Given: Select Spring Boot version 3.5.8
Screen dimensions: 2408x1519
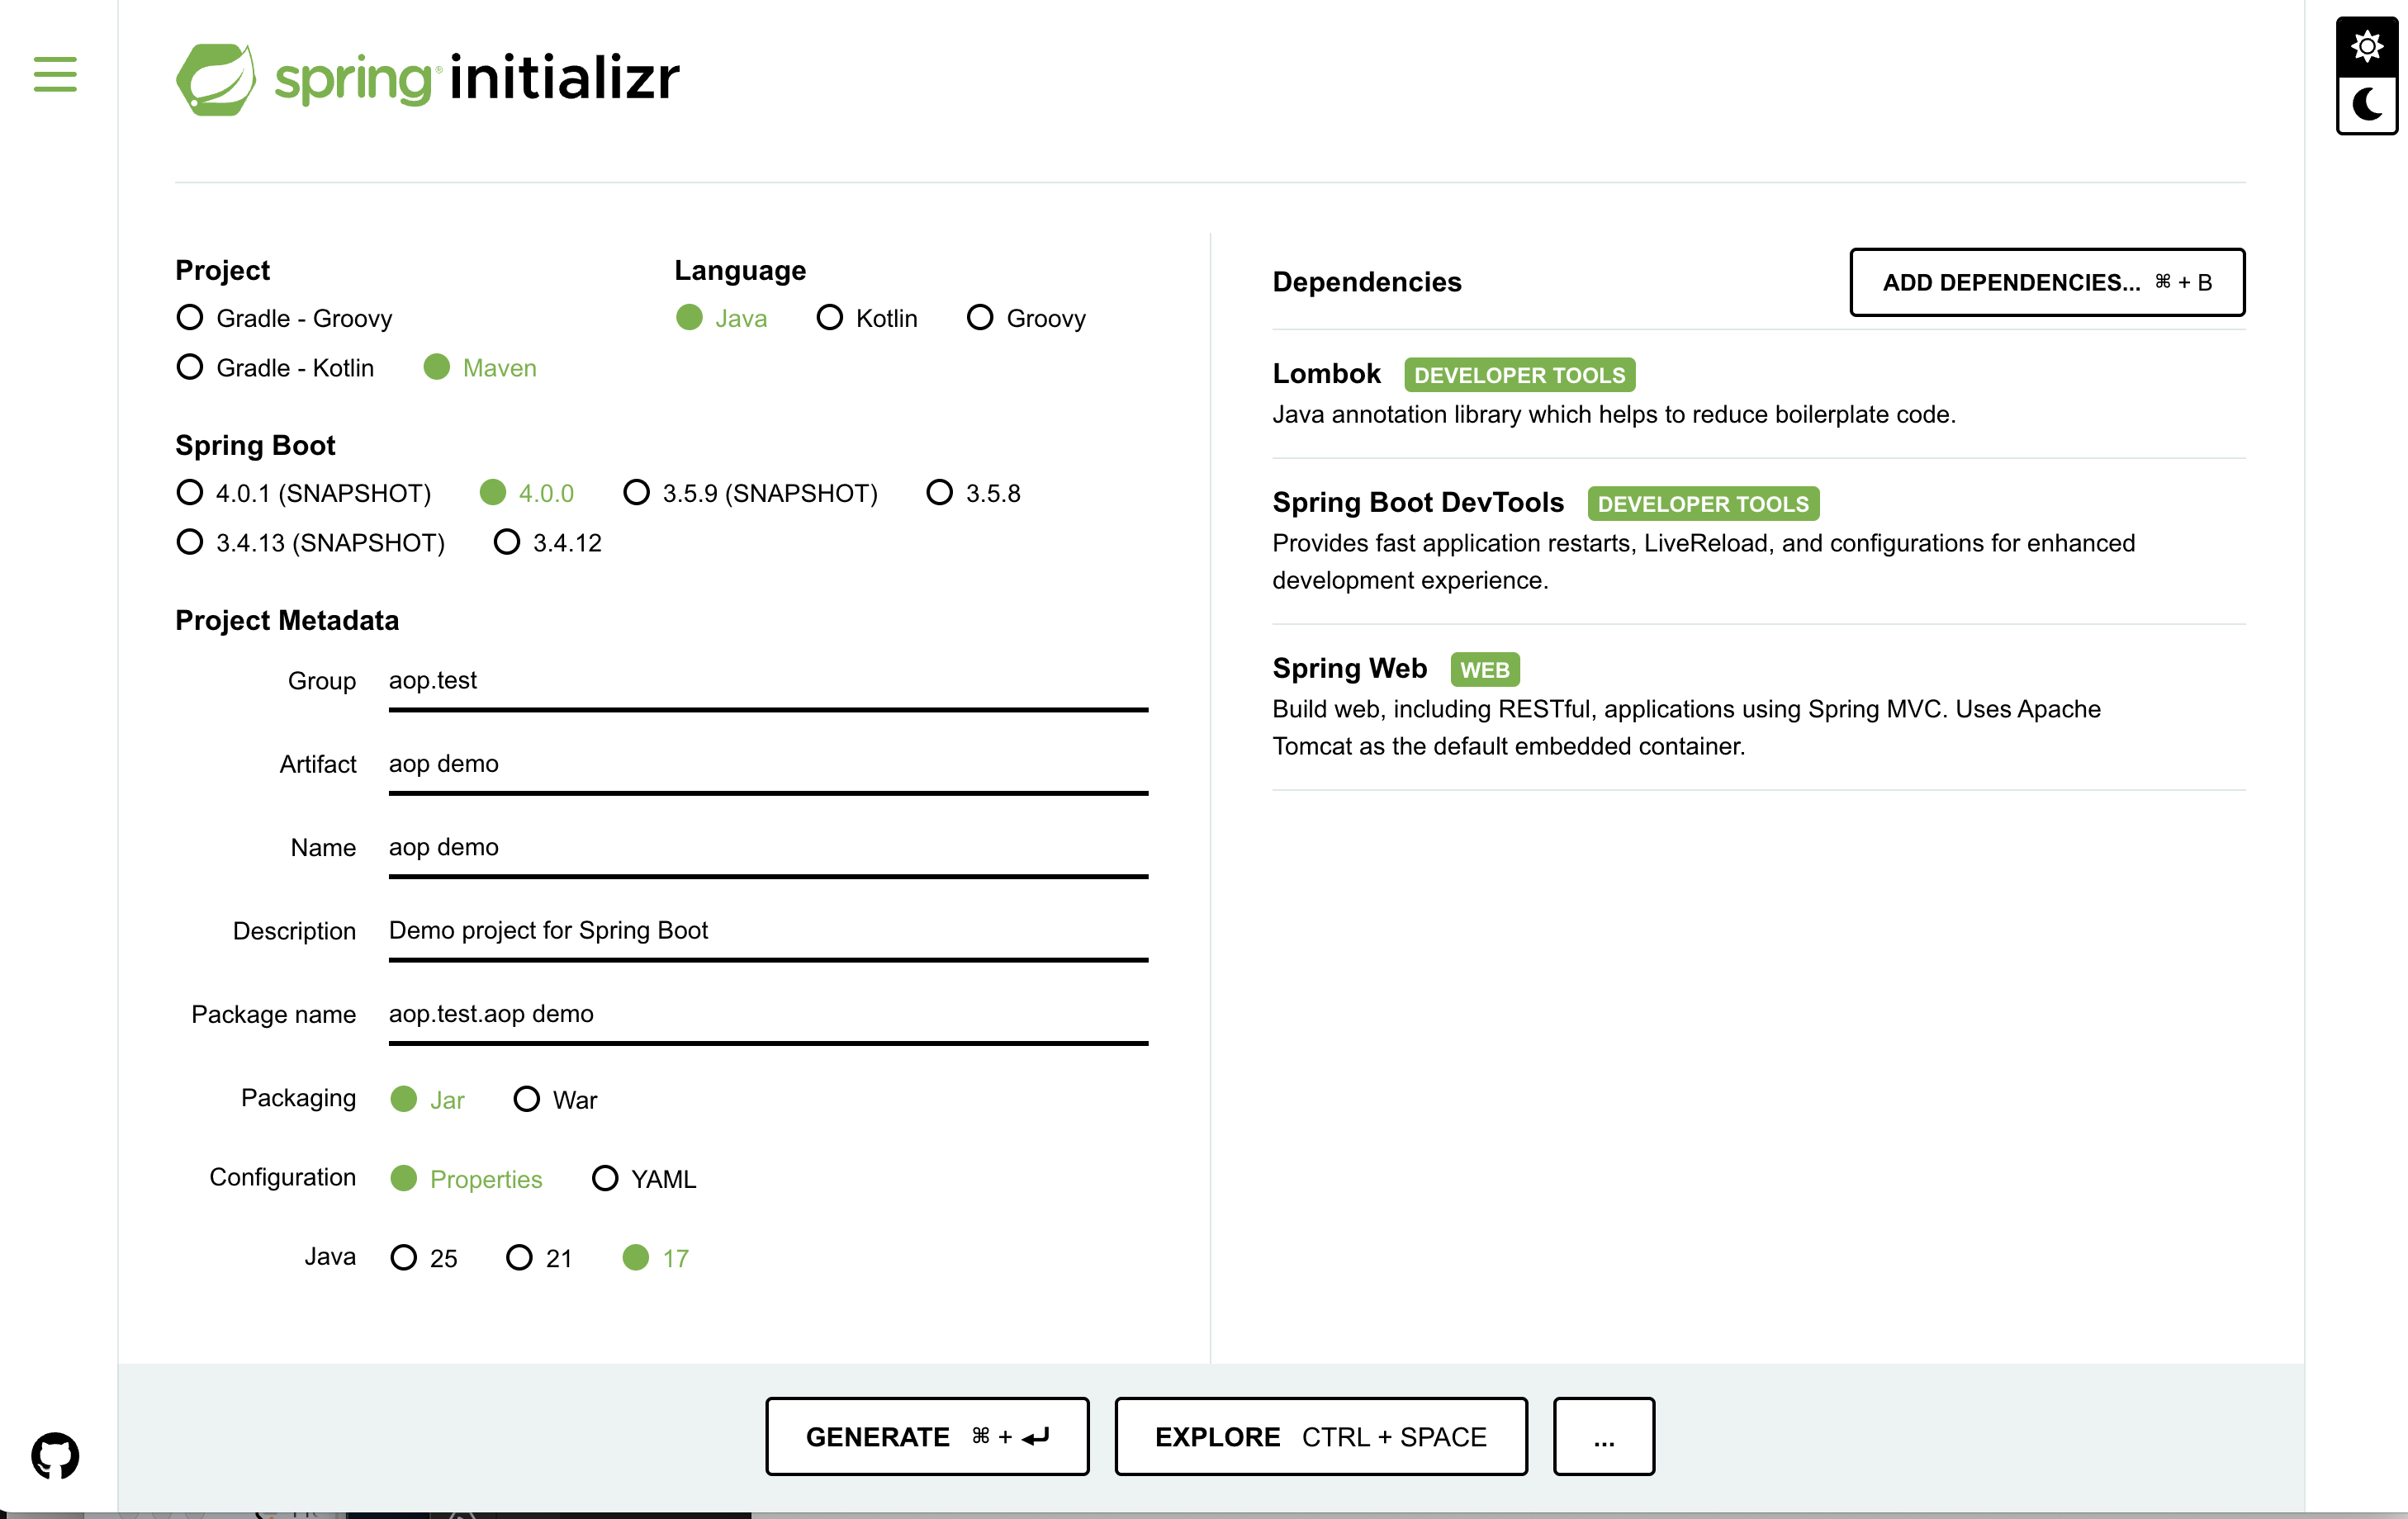Looking at the screenshot, I should click(939, 493).
